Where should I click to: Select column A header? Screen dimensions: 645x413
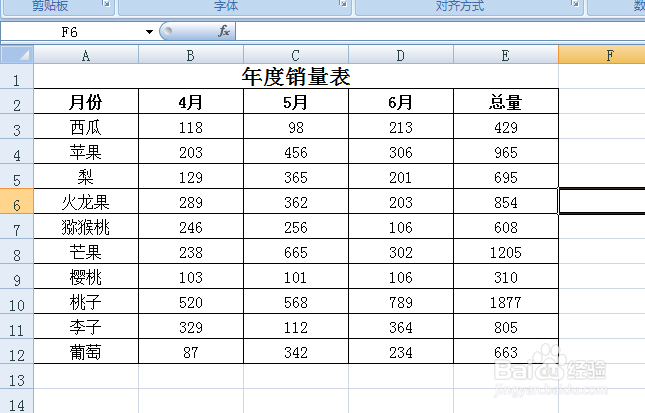click(x=86, y=55)
